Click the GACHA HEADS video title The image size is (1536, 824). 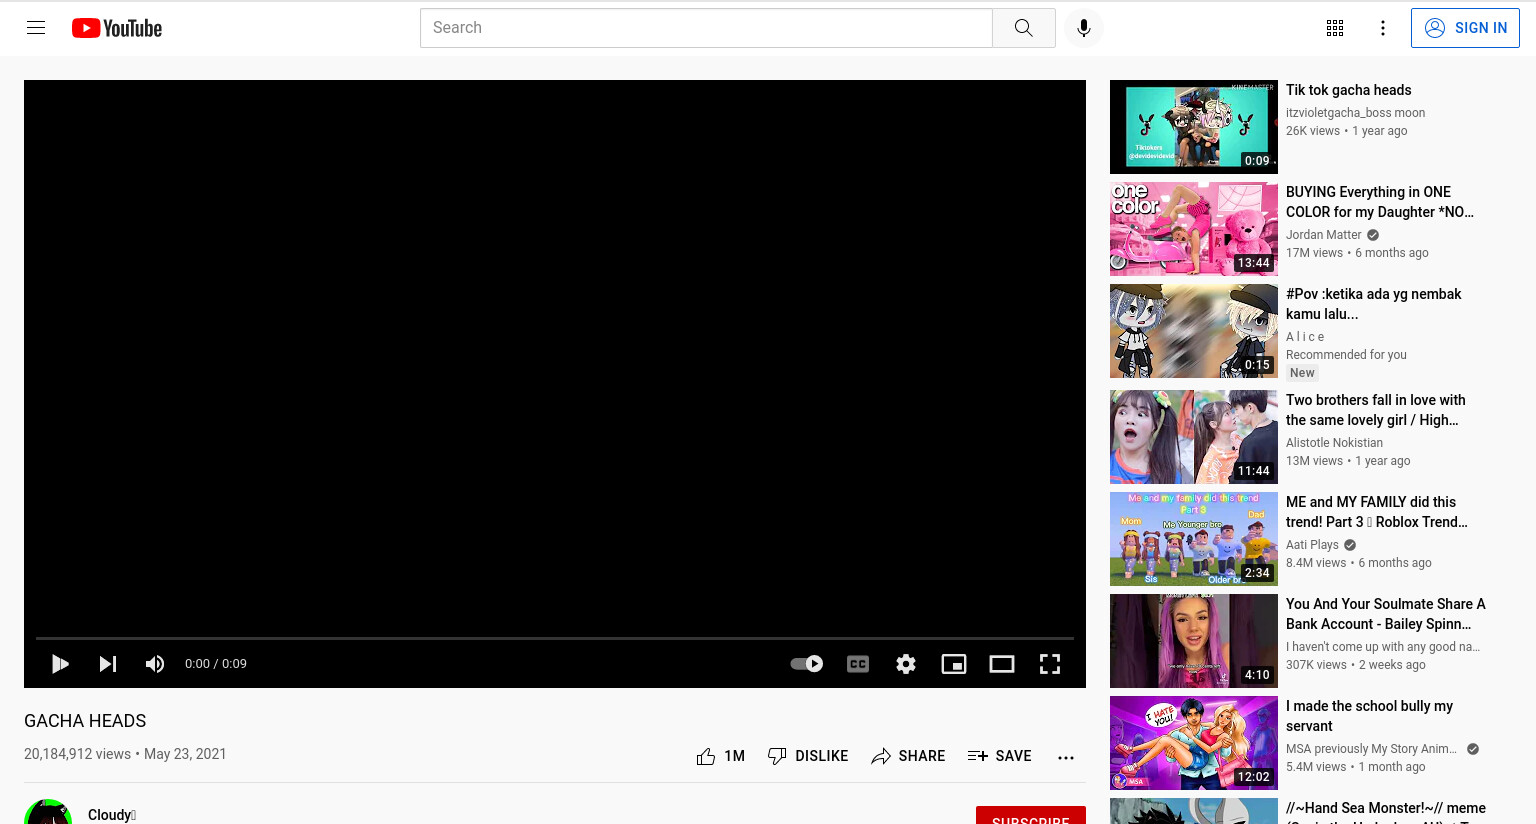(85, 721)
